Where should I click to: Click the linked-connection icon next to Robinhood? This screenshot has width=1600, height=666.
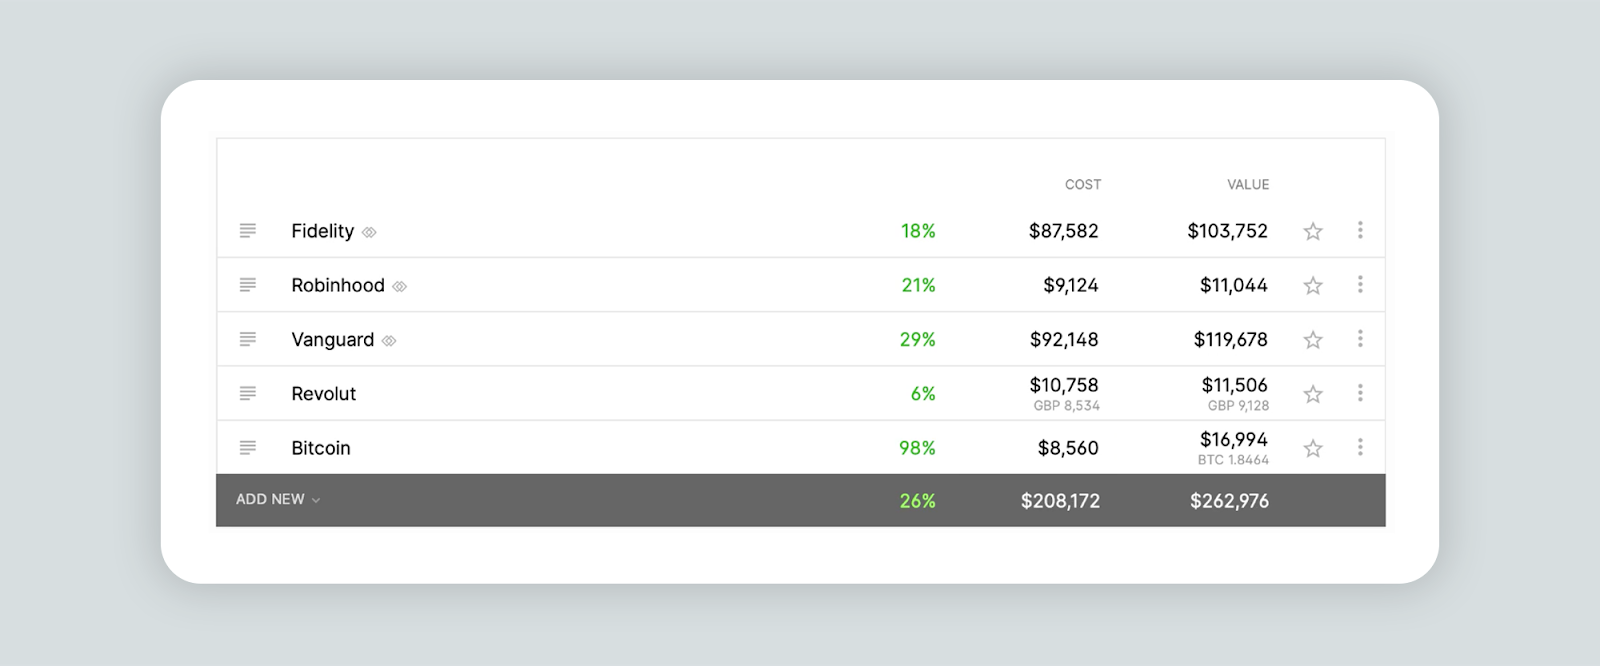pos(399,286)
